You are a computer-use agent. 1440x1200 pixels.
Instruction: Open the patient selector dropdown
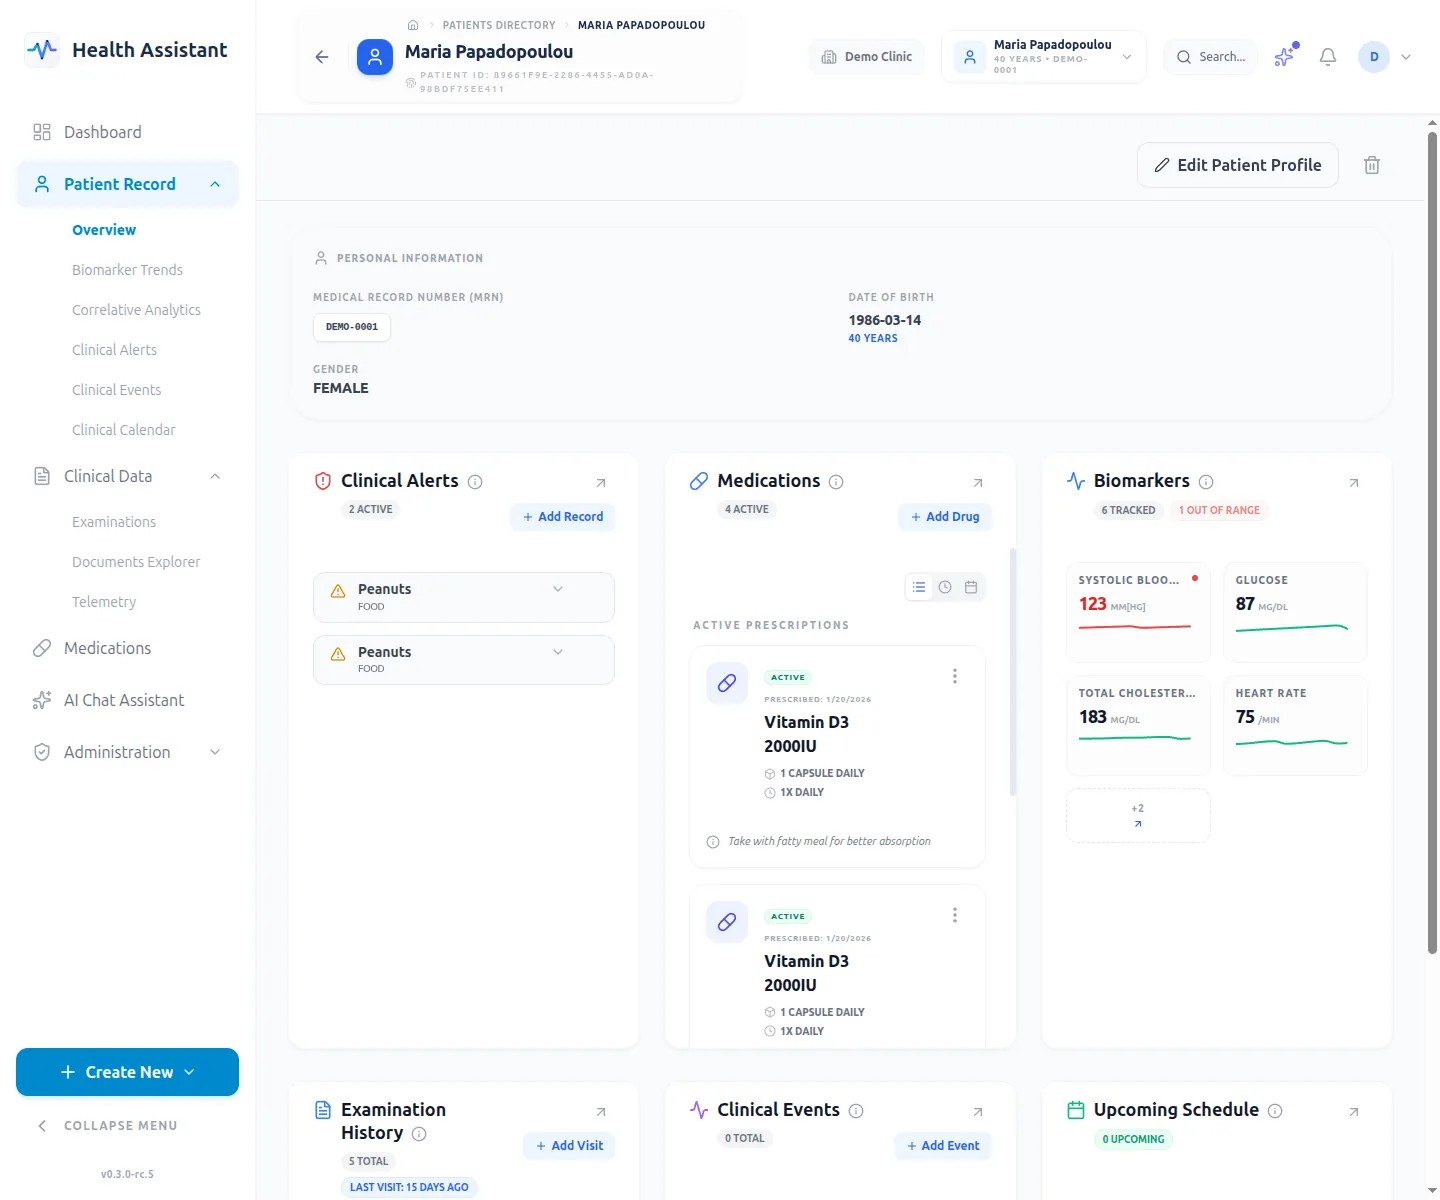(1044, 57)
